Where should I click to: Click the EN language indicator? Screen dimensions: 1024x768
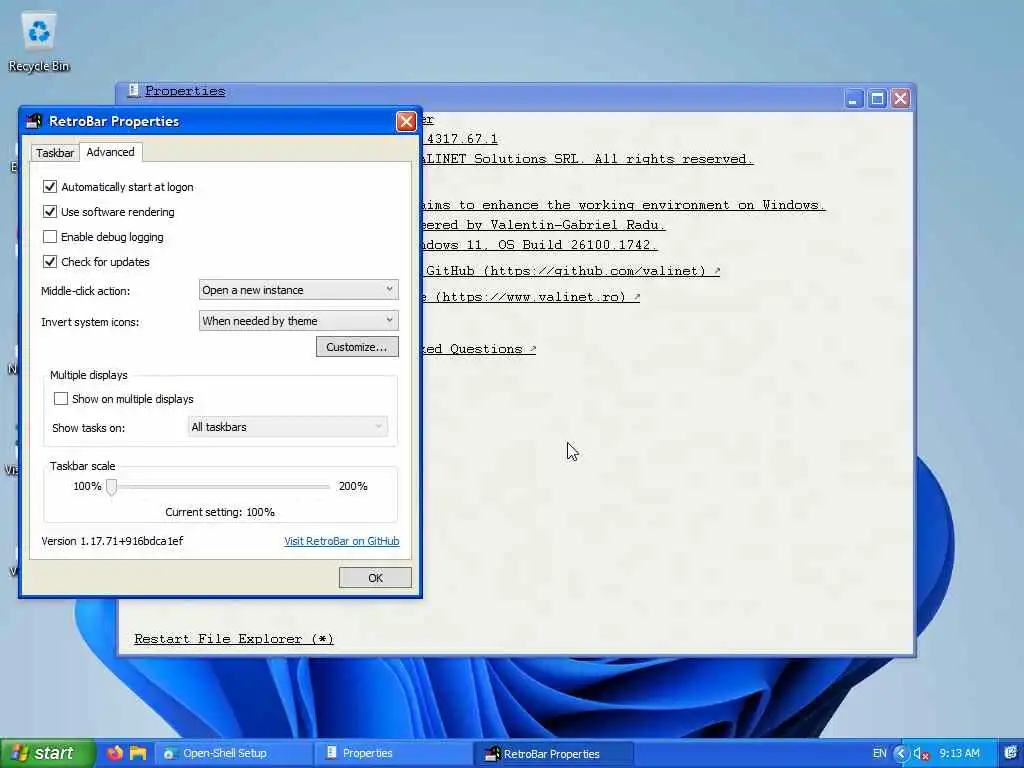point(879,754)
